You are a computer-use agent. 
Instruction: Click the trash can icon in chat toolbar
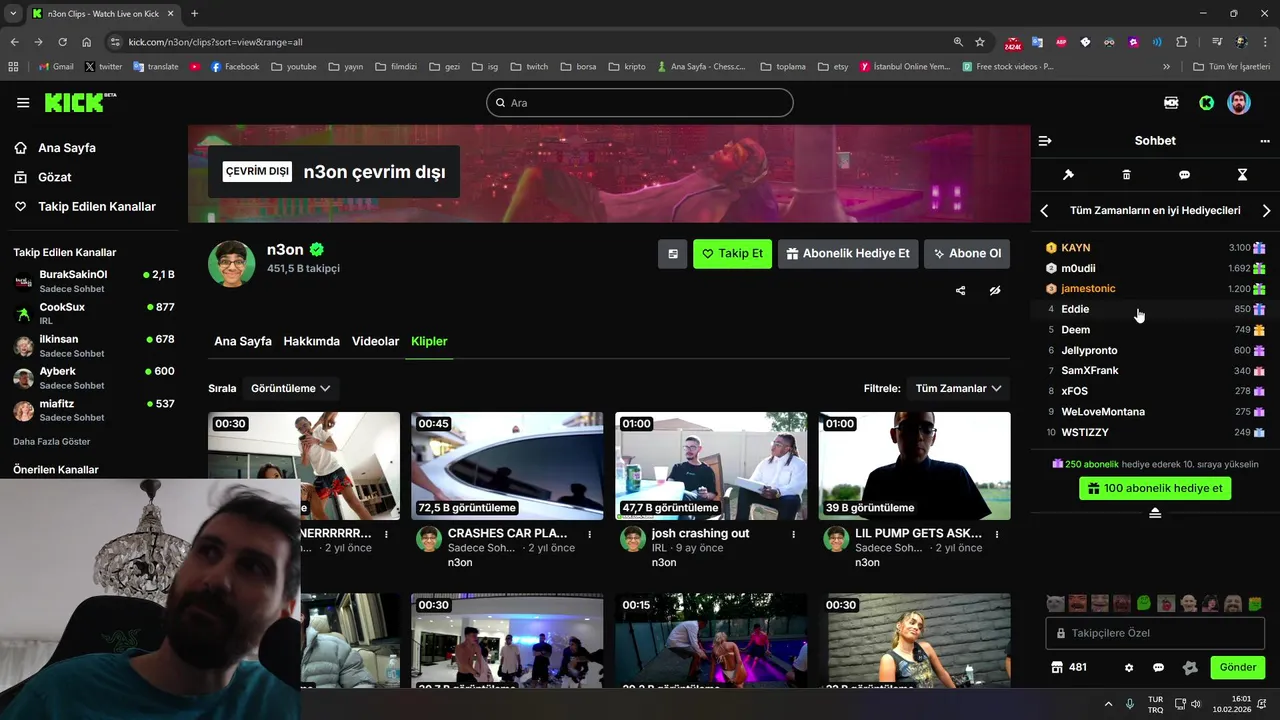(x=1126, y=175)
